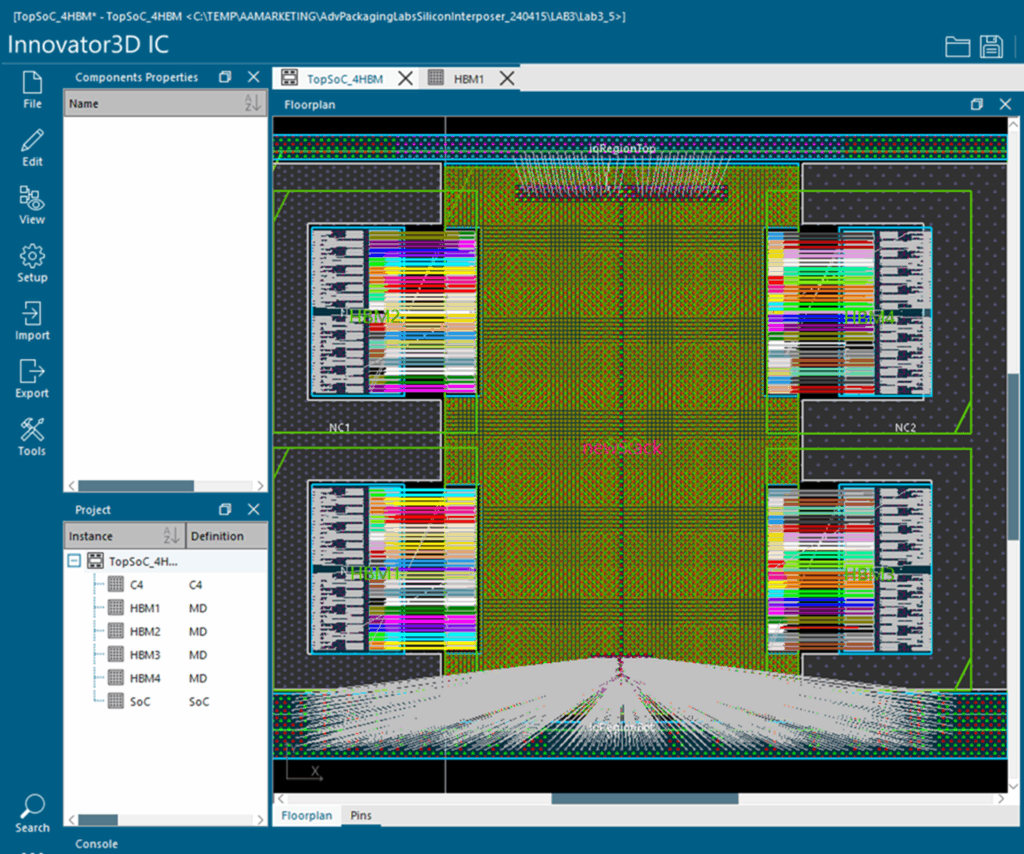The height and width of the screenshot is (854, 1024).
Task: Open the Setup panel via its gear icon
Action: coord(31,262)
